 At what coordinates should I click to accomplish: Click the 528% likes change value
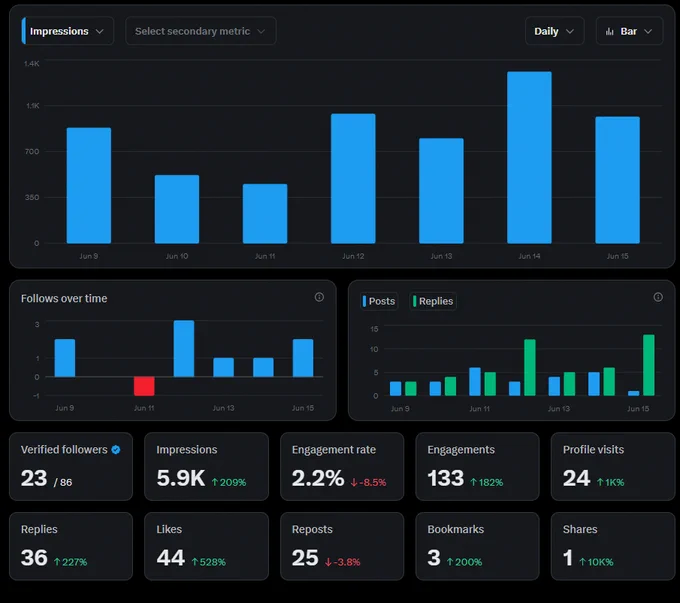pos(209,562)
